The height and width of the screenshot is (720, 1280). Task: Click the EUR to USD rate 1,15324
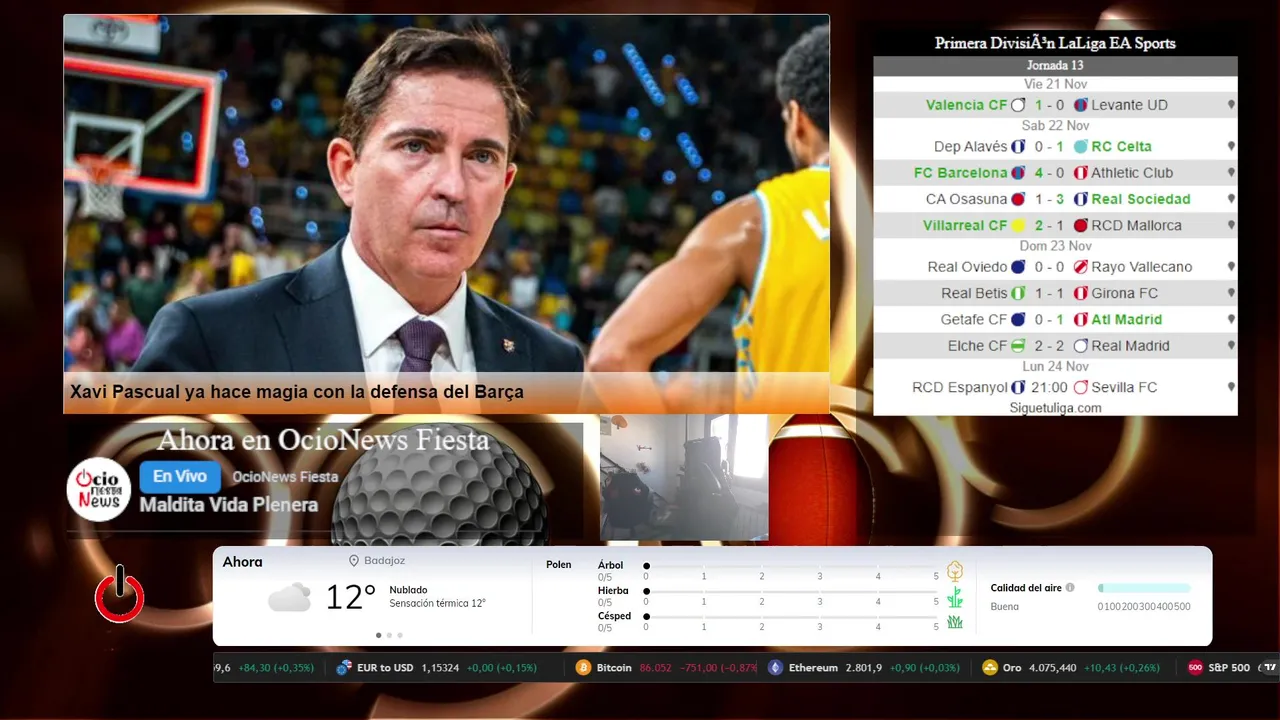(440, 668)
